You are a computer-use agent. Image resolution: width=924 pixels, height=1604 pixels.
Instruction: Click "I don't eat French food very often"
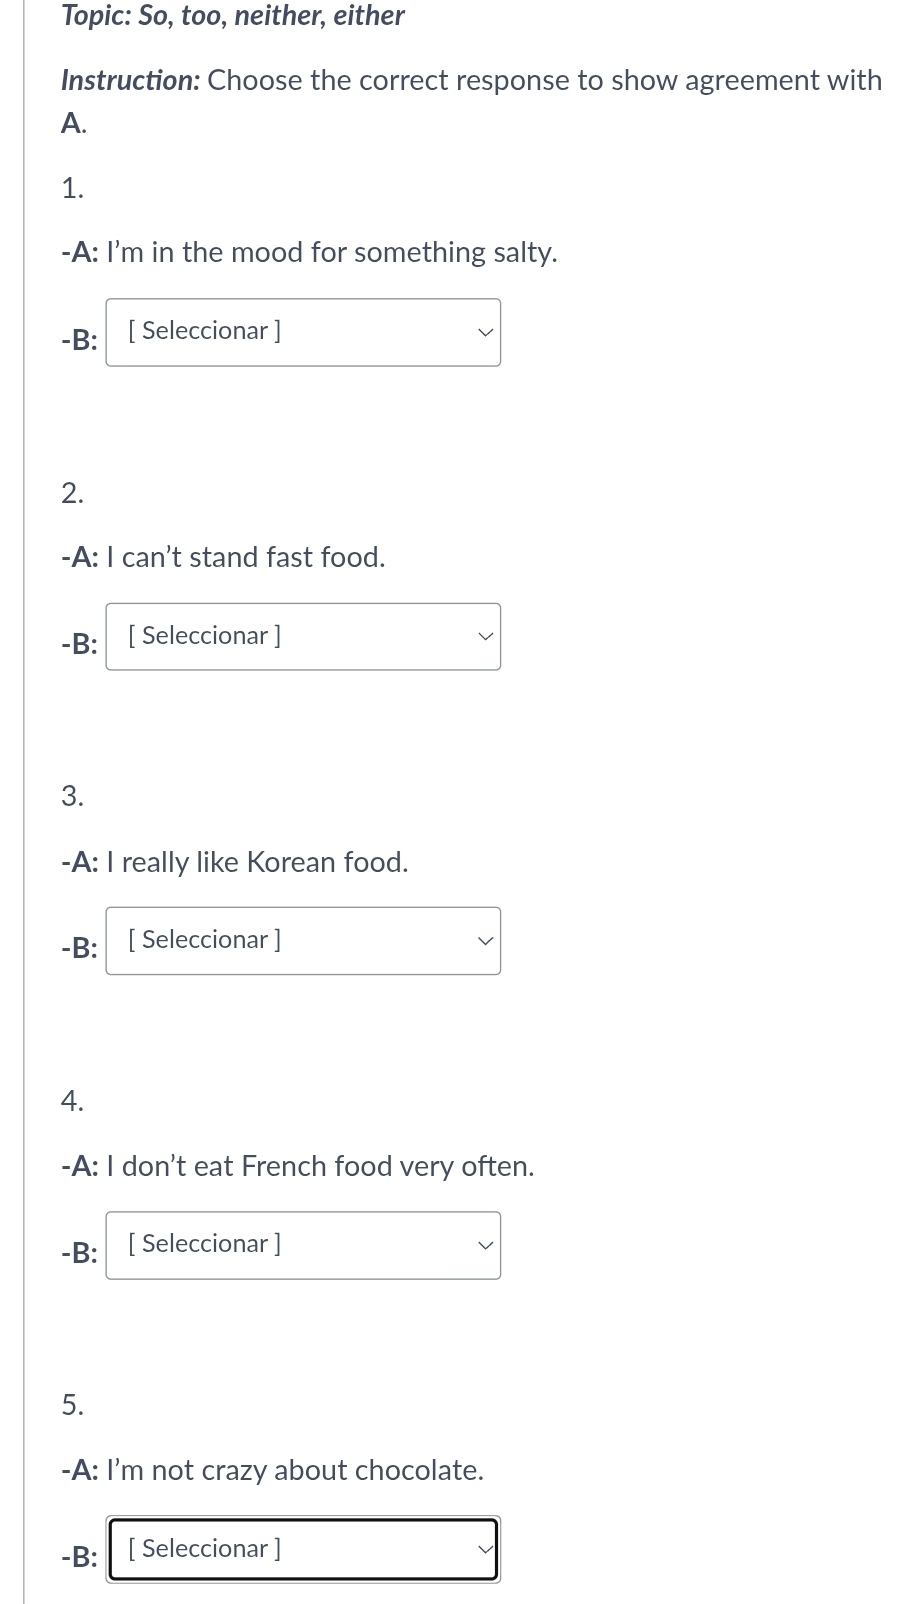(327, 1166)
